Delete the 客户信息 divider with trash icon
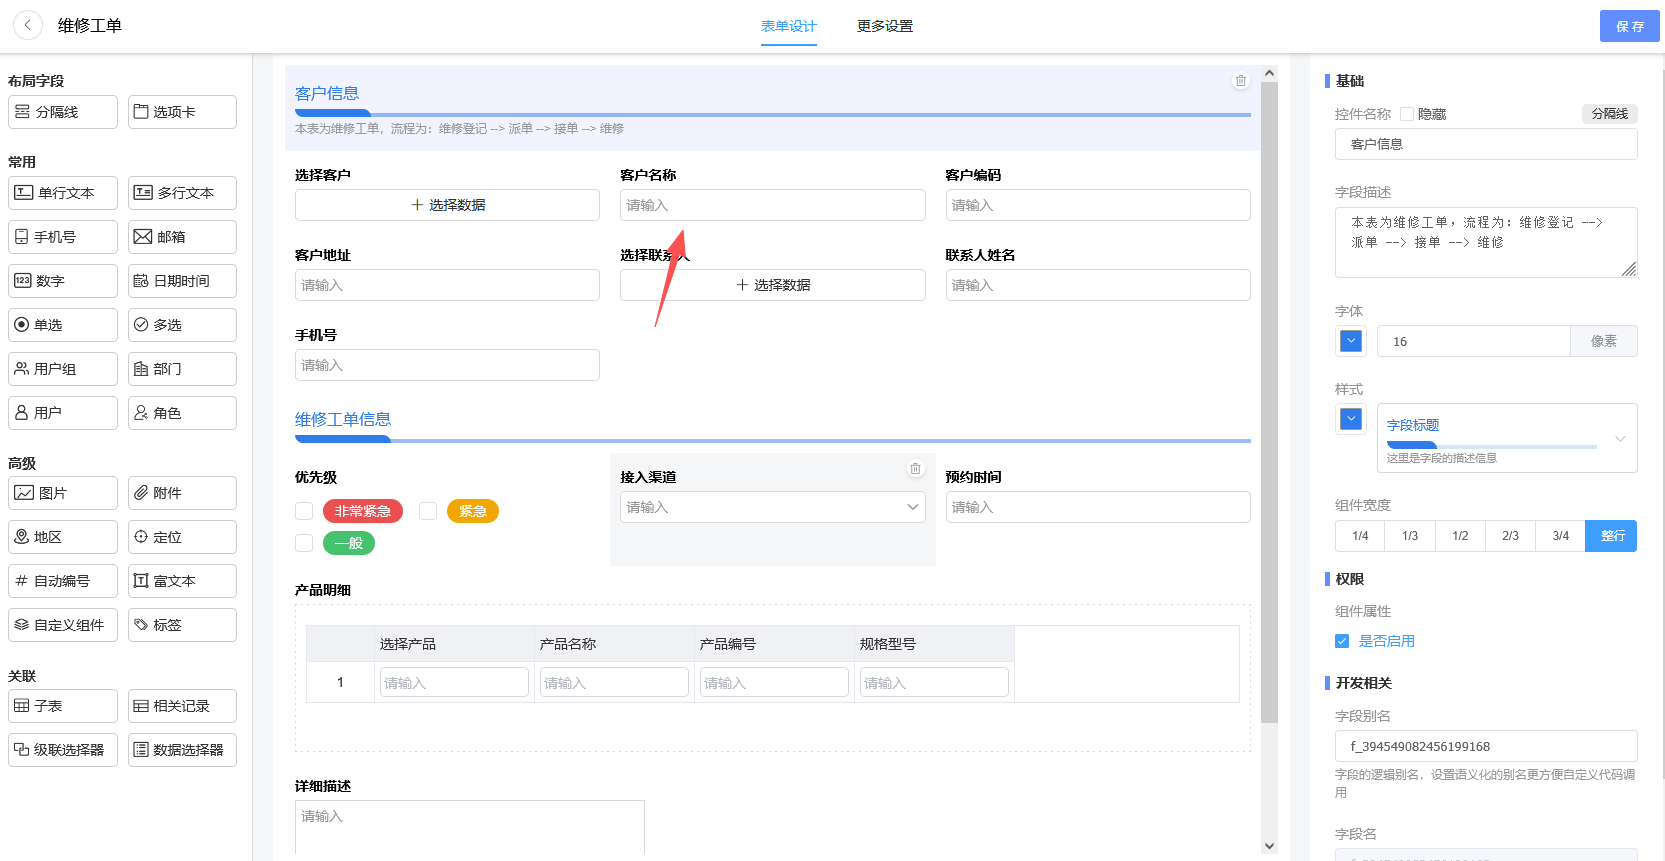Screen dimensions: 1665x861 click(1241, 81)
